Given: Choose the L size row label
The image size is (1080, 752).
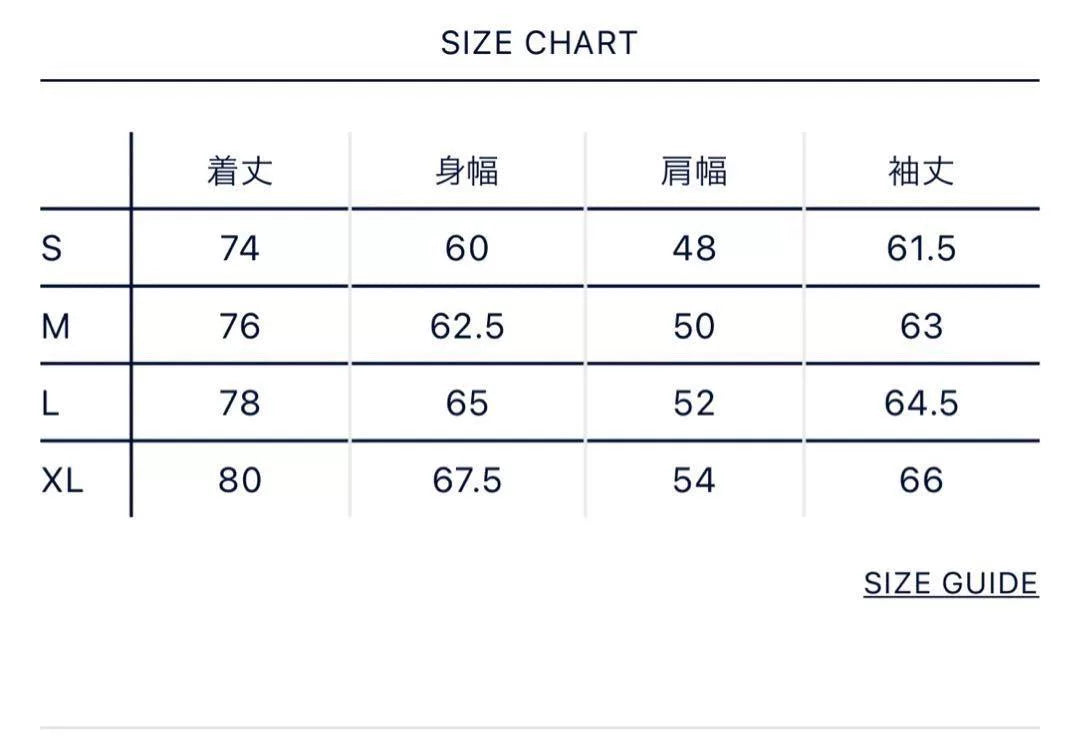Looking at the screenshot, I should (50, 403).
